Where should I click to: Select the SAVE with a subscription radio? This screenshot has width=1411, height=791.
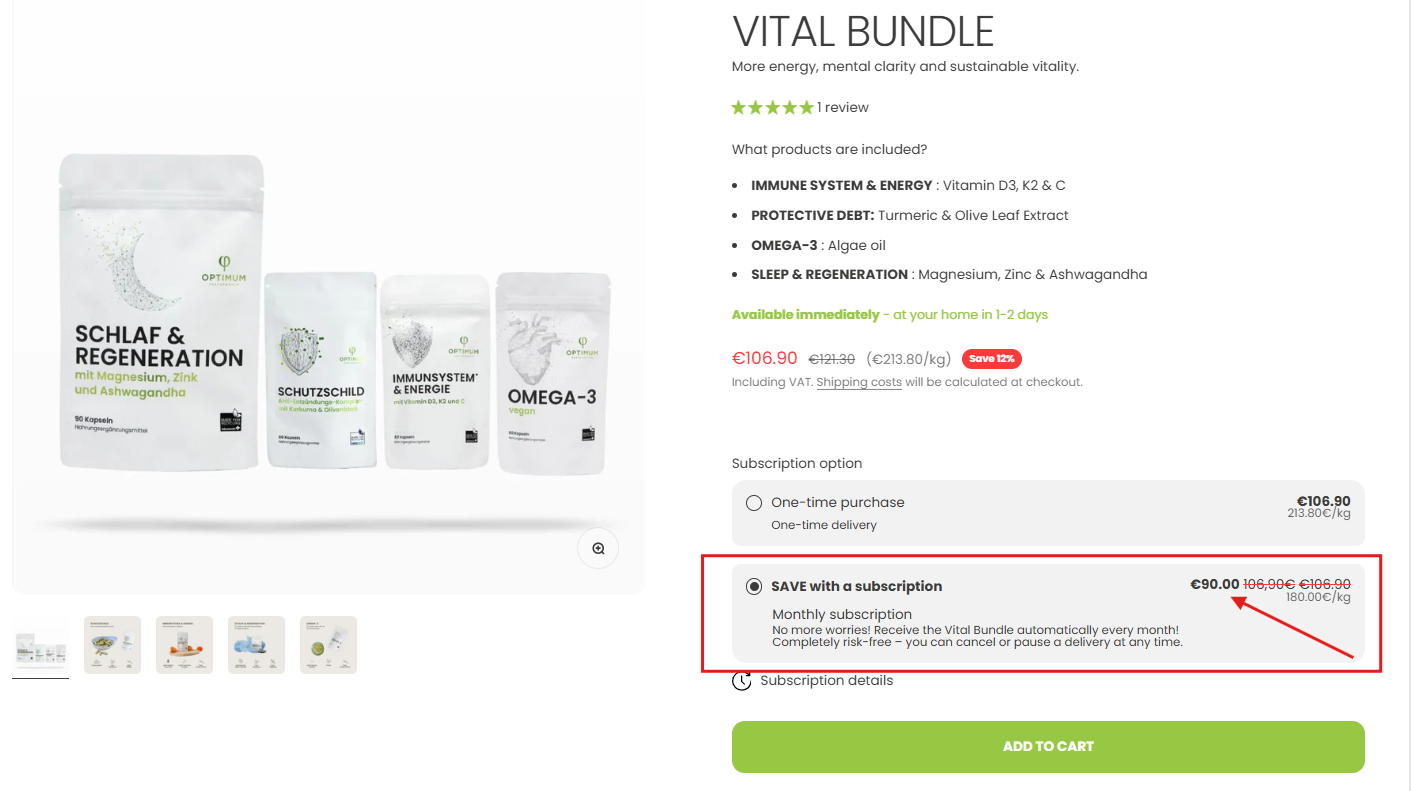click(x=754, y=586)
